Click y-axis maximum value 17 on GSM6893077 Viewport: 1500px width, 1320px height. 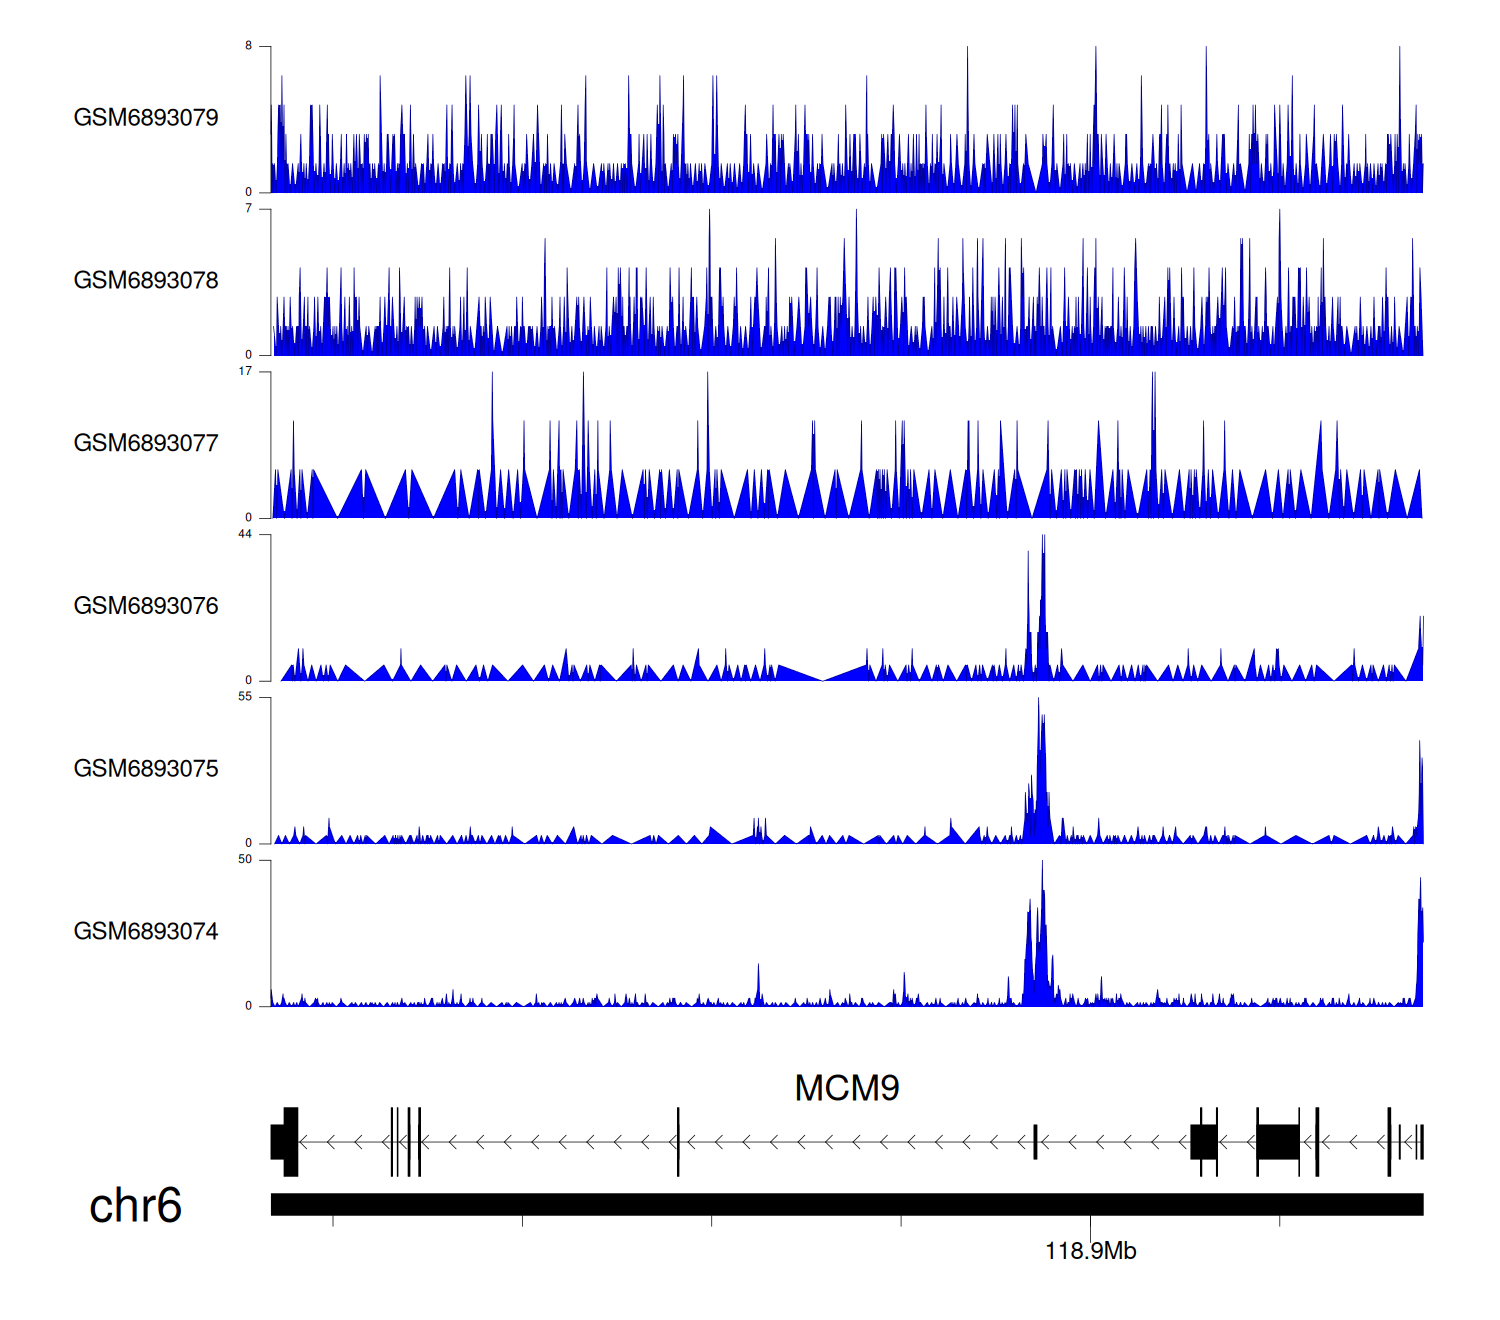[x=245, y=372]
